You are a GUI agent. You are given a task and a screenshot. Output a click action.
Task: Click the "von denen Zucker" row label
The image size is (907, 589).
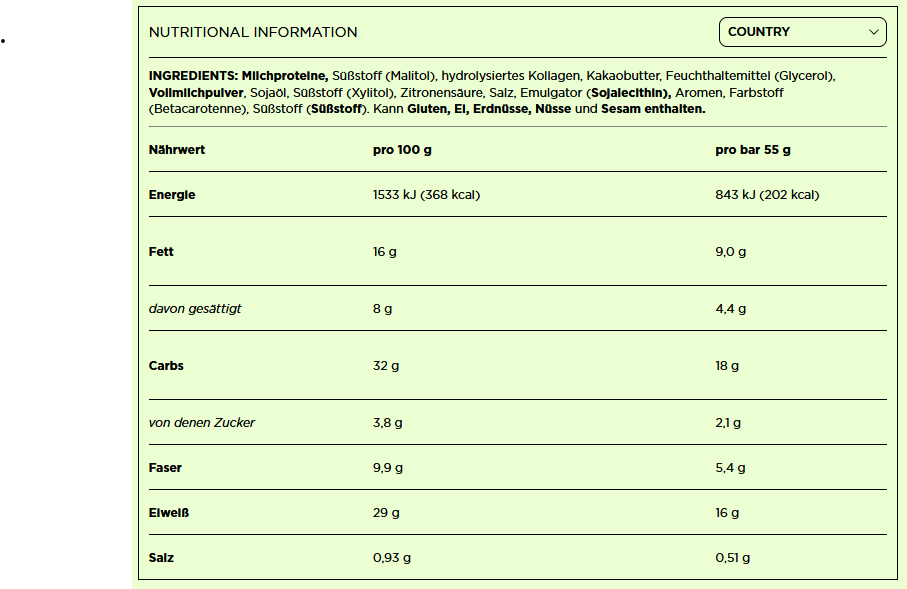202,423
